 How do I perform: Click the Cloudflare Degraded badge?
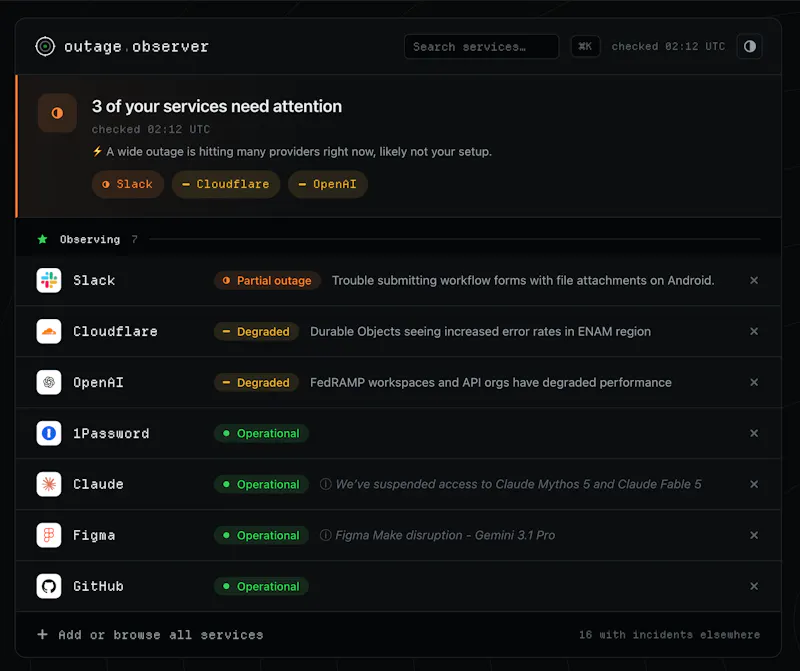256,332
